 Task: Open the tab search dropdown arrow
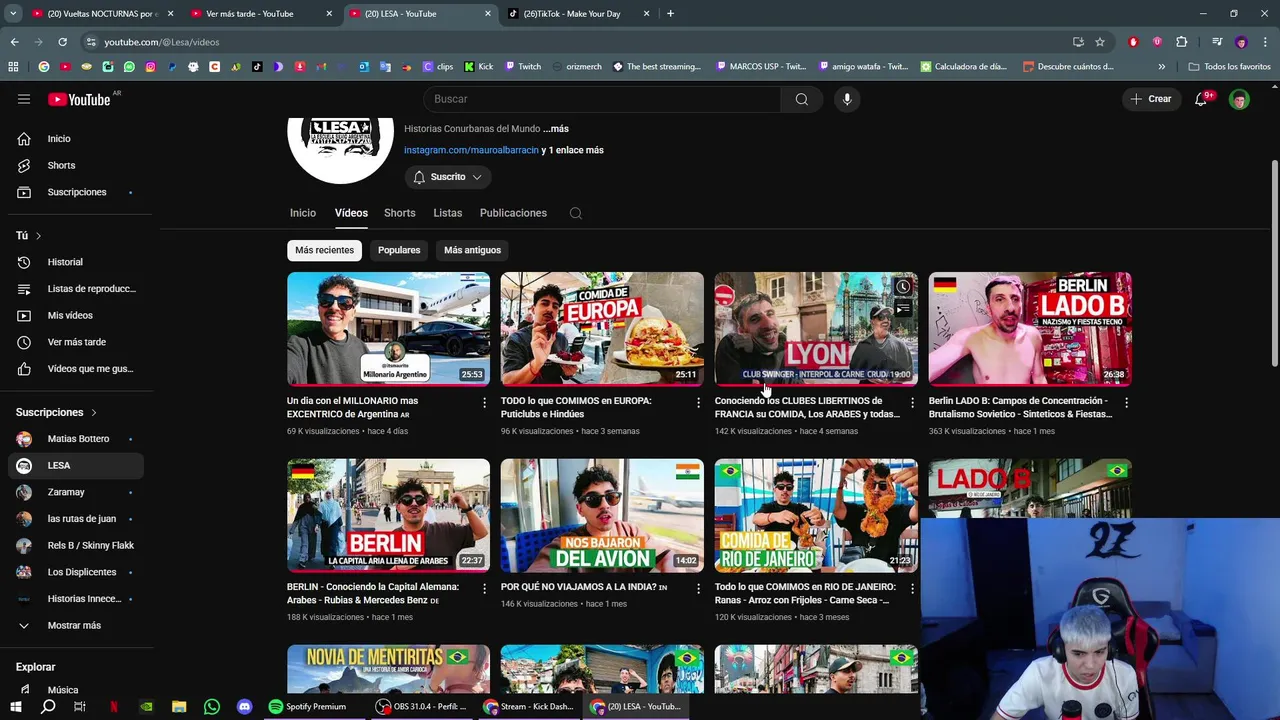click(x=14, y=13)
